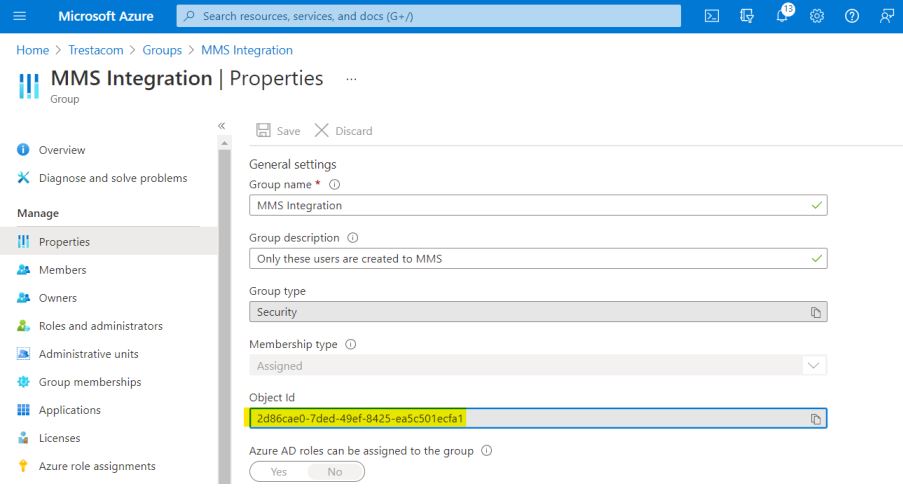Viewport: 903px width, 488px height.
Task: Focus the search resources field
Action: [x=428, y=16]
